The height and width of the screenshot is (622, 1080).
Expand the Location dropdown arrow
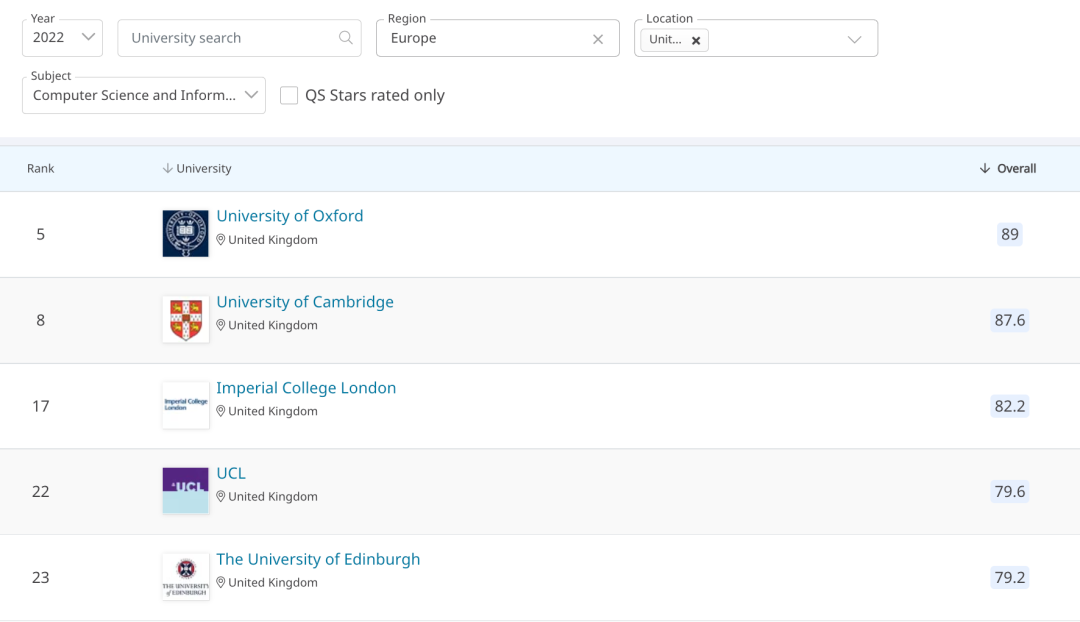pos(854,39)
